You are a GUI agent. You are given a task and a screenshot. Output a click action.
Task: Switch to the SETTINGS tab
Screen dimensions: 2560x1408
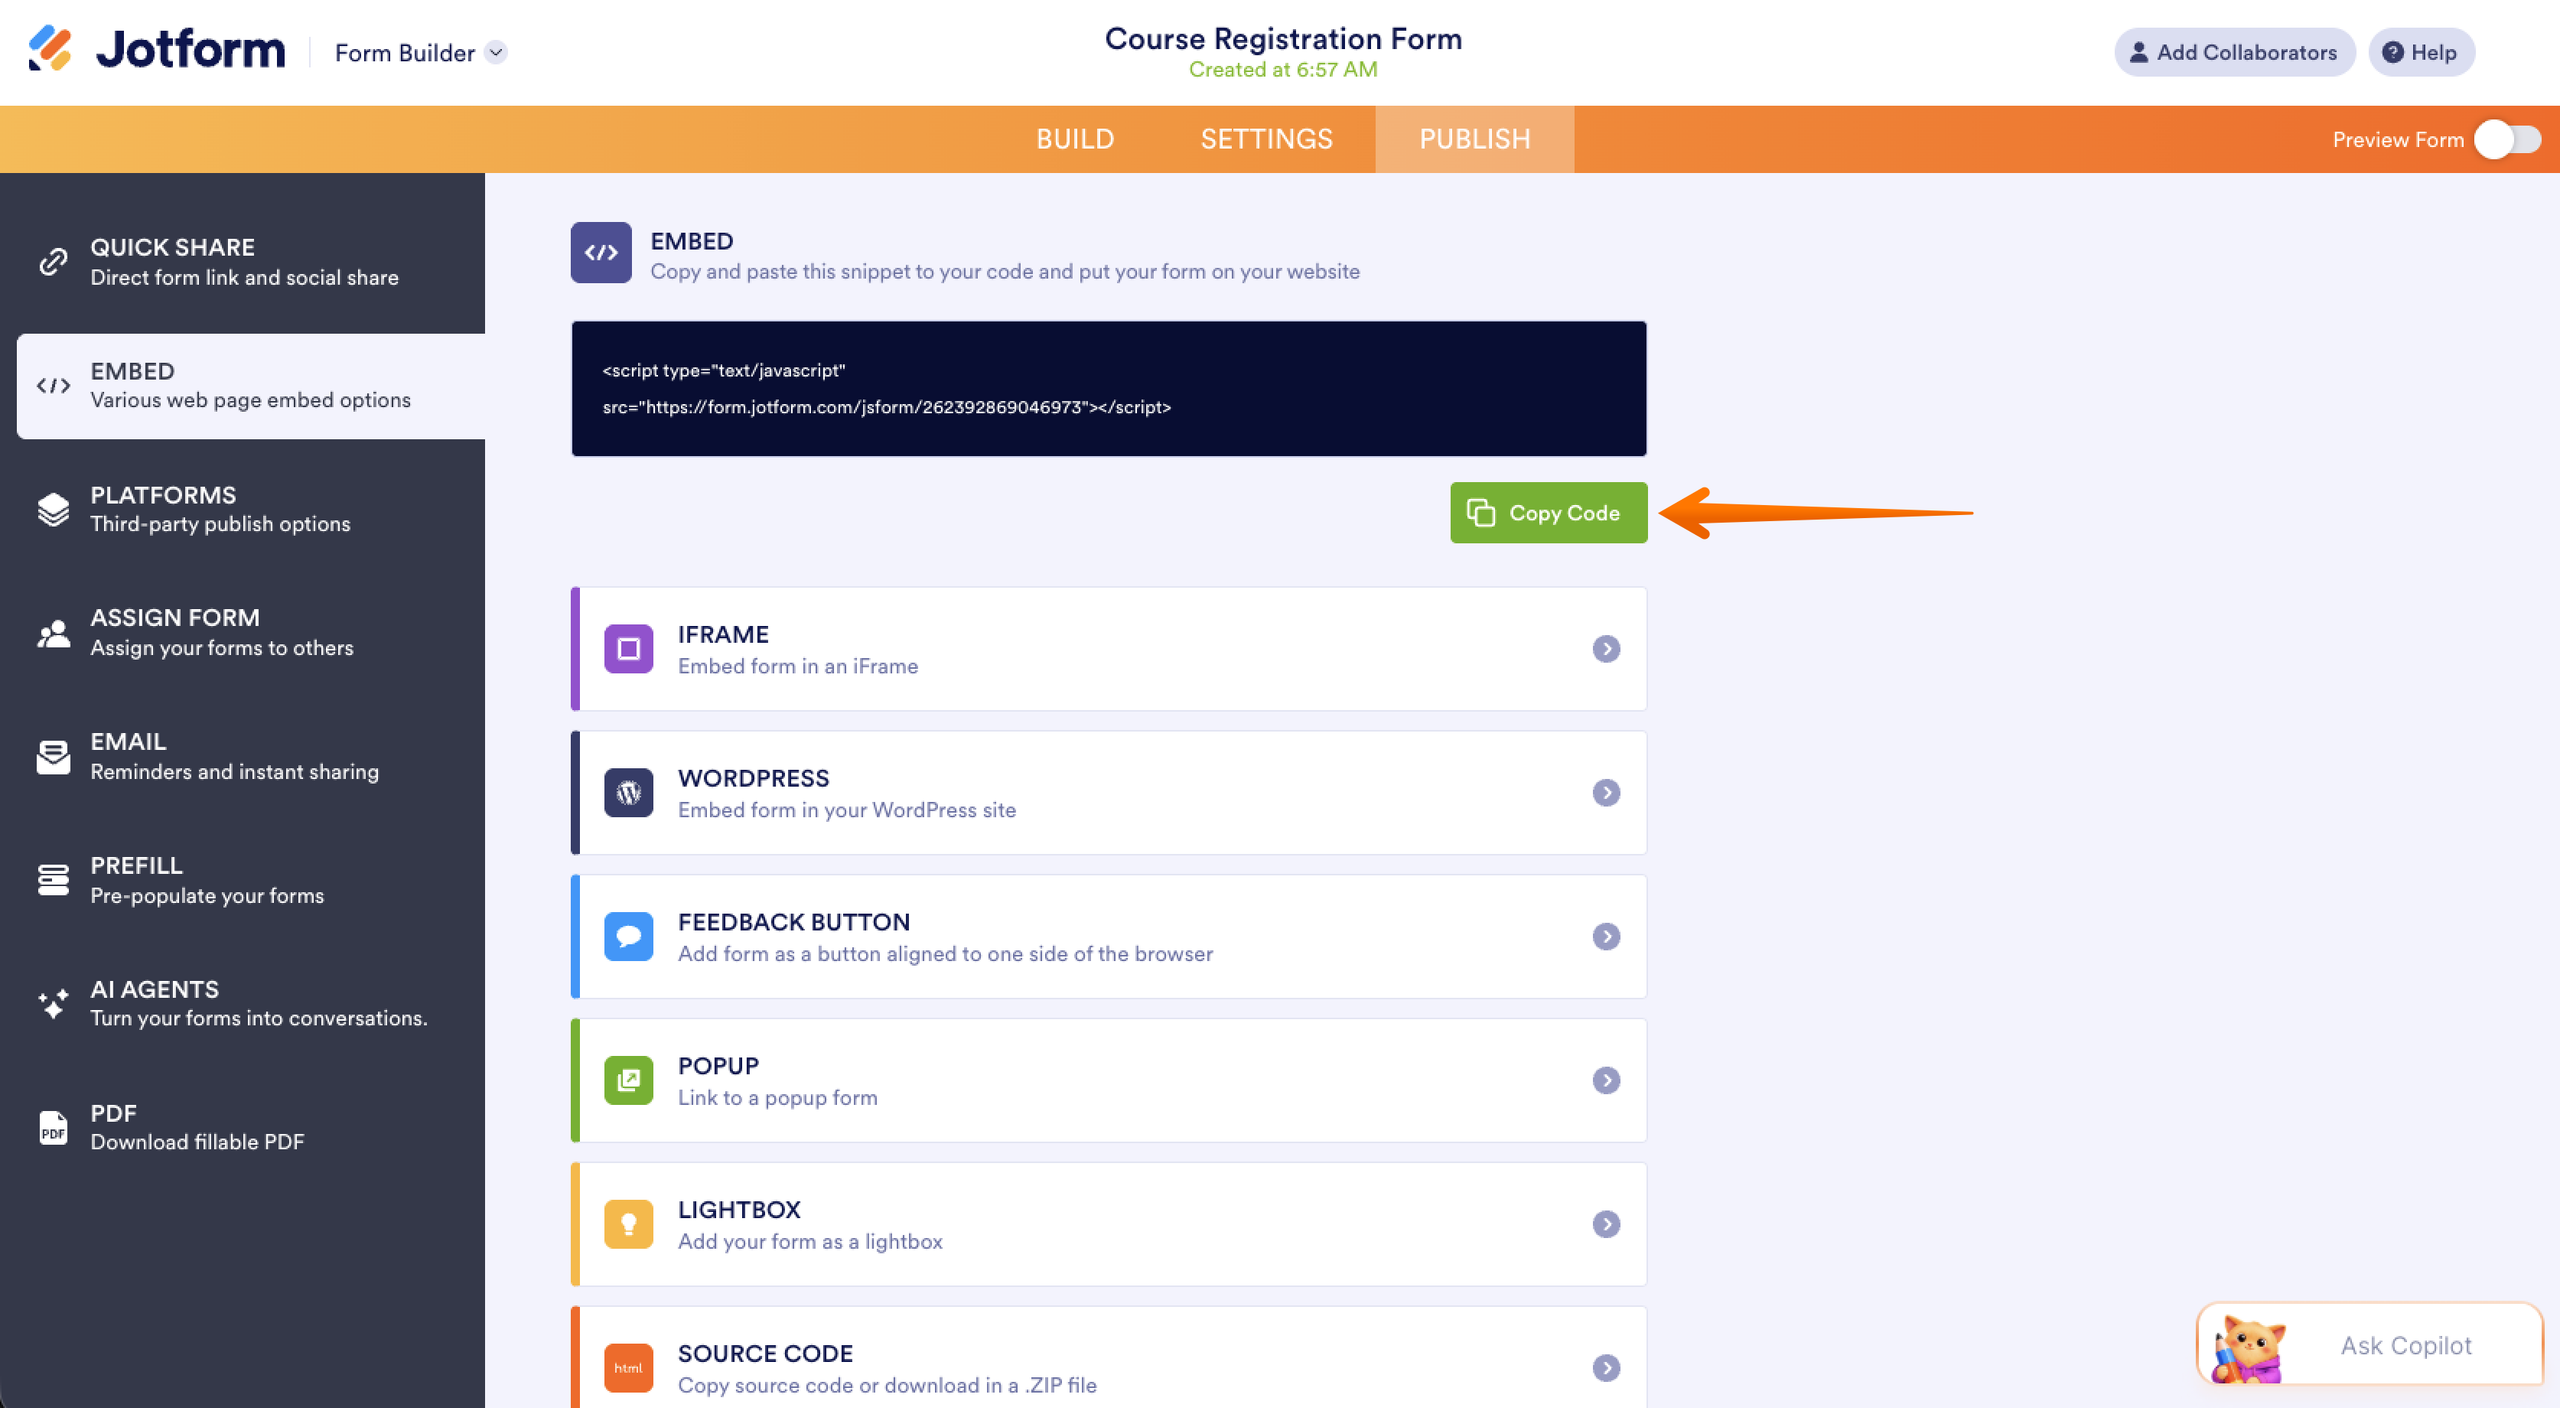click(1266, 139)
